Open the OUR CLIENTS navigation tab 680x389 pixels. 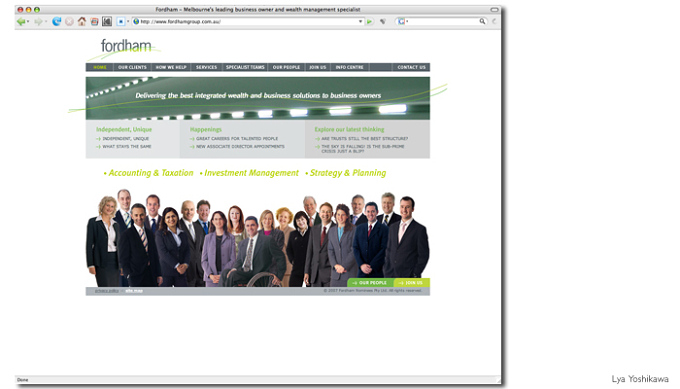(132, 67)
